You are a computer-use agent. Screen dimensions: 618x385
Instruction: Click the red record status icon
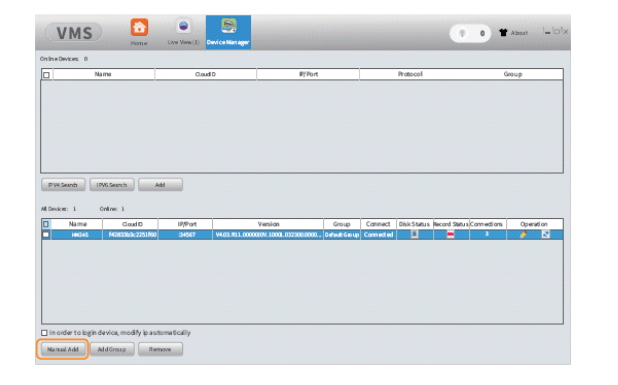(x=450, y=234)
